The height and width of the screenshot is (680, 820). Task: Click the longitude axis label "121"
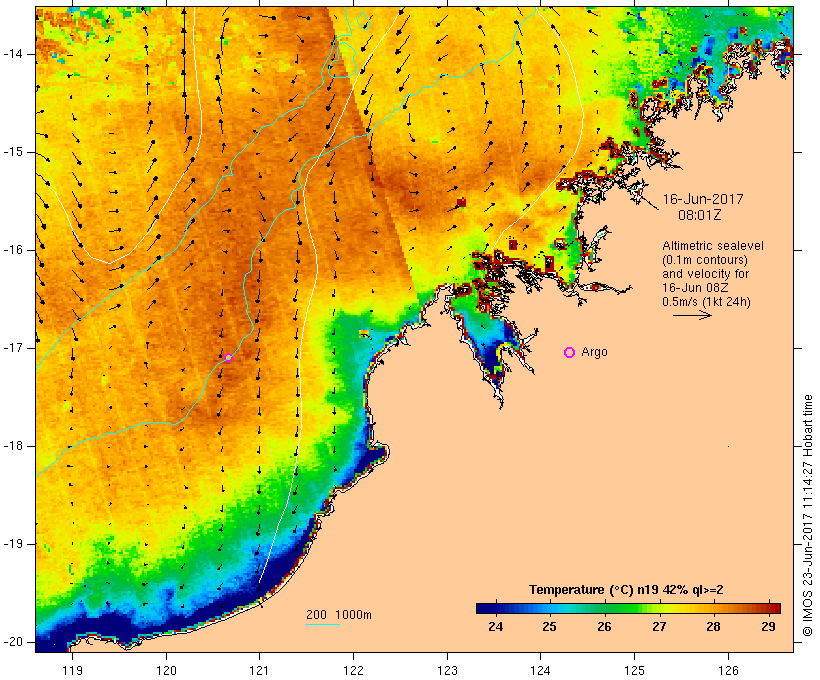coord(259,670)
